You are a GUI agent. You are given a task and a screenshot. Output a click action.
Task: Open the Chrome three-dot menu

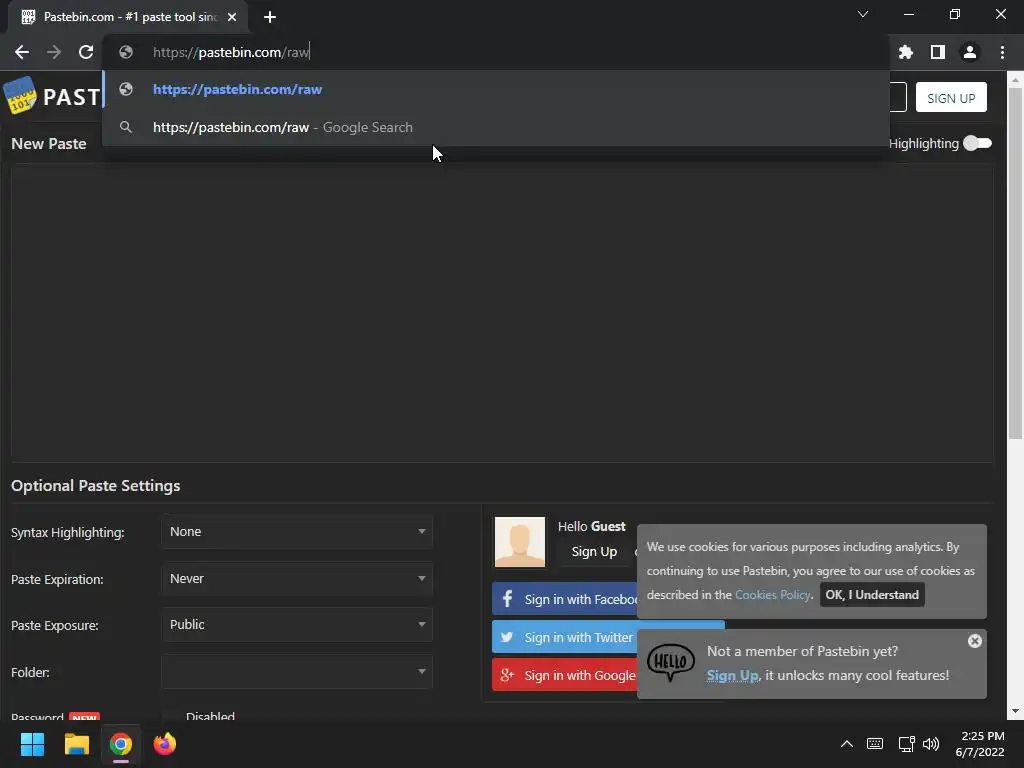1002,52
